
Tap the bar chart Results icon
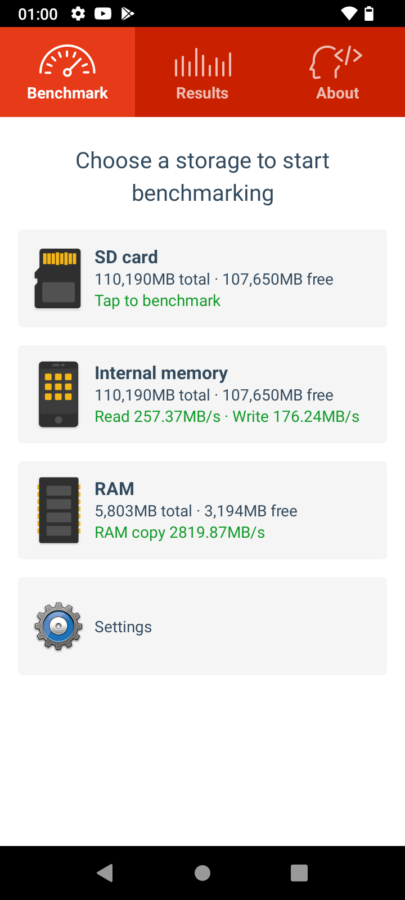[202, 63]
